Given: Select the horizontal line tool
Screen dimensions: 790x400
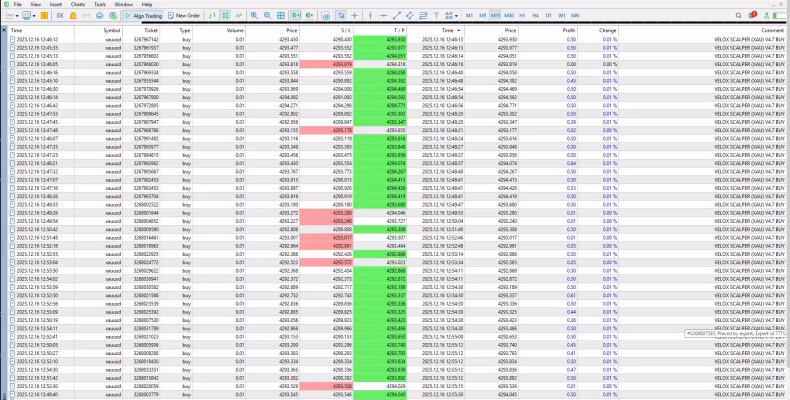Looking at the screenshot, I should (383, 16).
